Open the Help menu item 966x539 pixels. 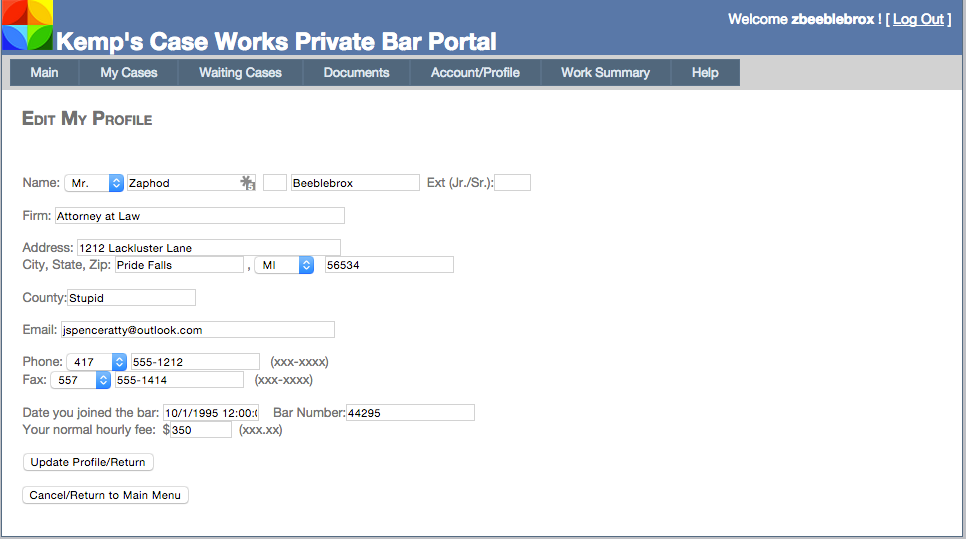(x=705, y=73)
